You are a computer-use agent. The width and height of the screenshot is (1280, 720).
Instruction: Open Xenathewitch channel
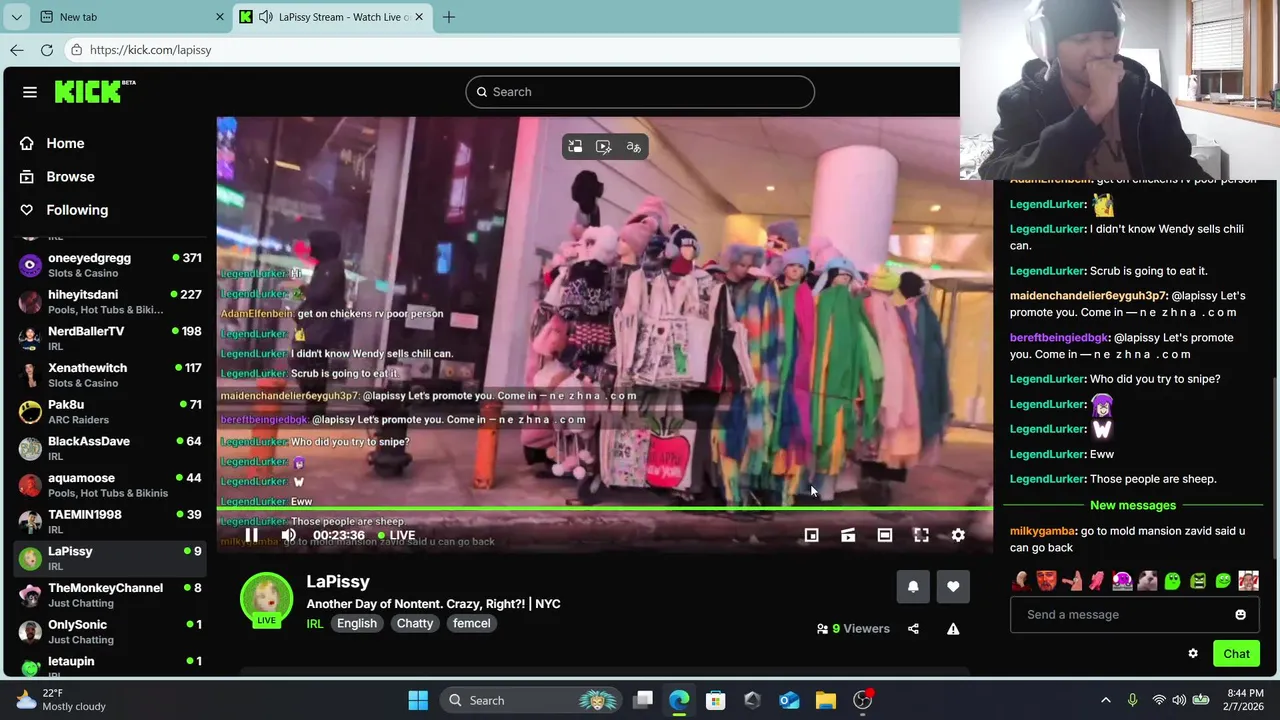click(110, 375)
